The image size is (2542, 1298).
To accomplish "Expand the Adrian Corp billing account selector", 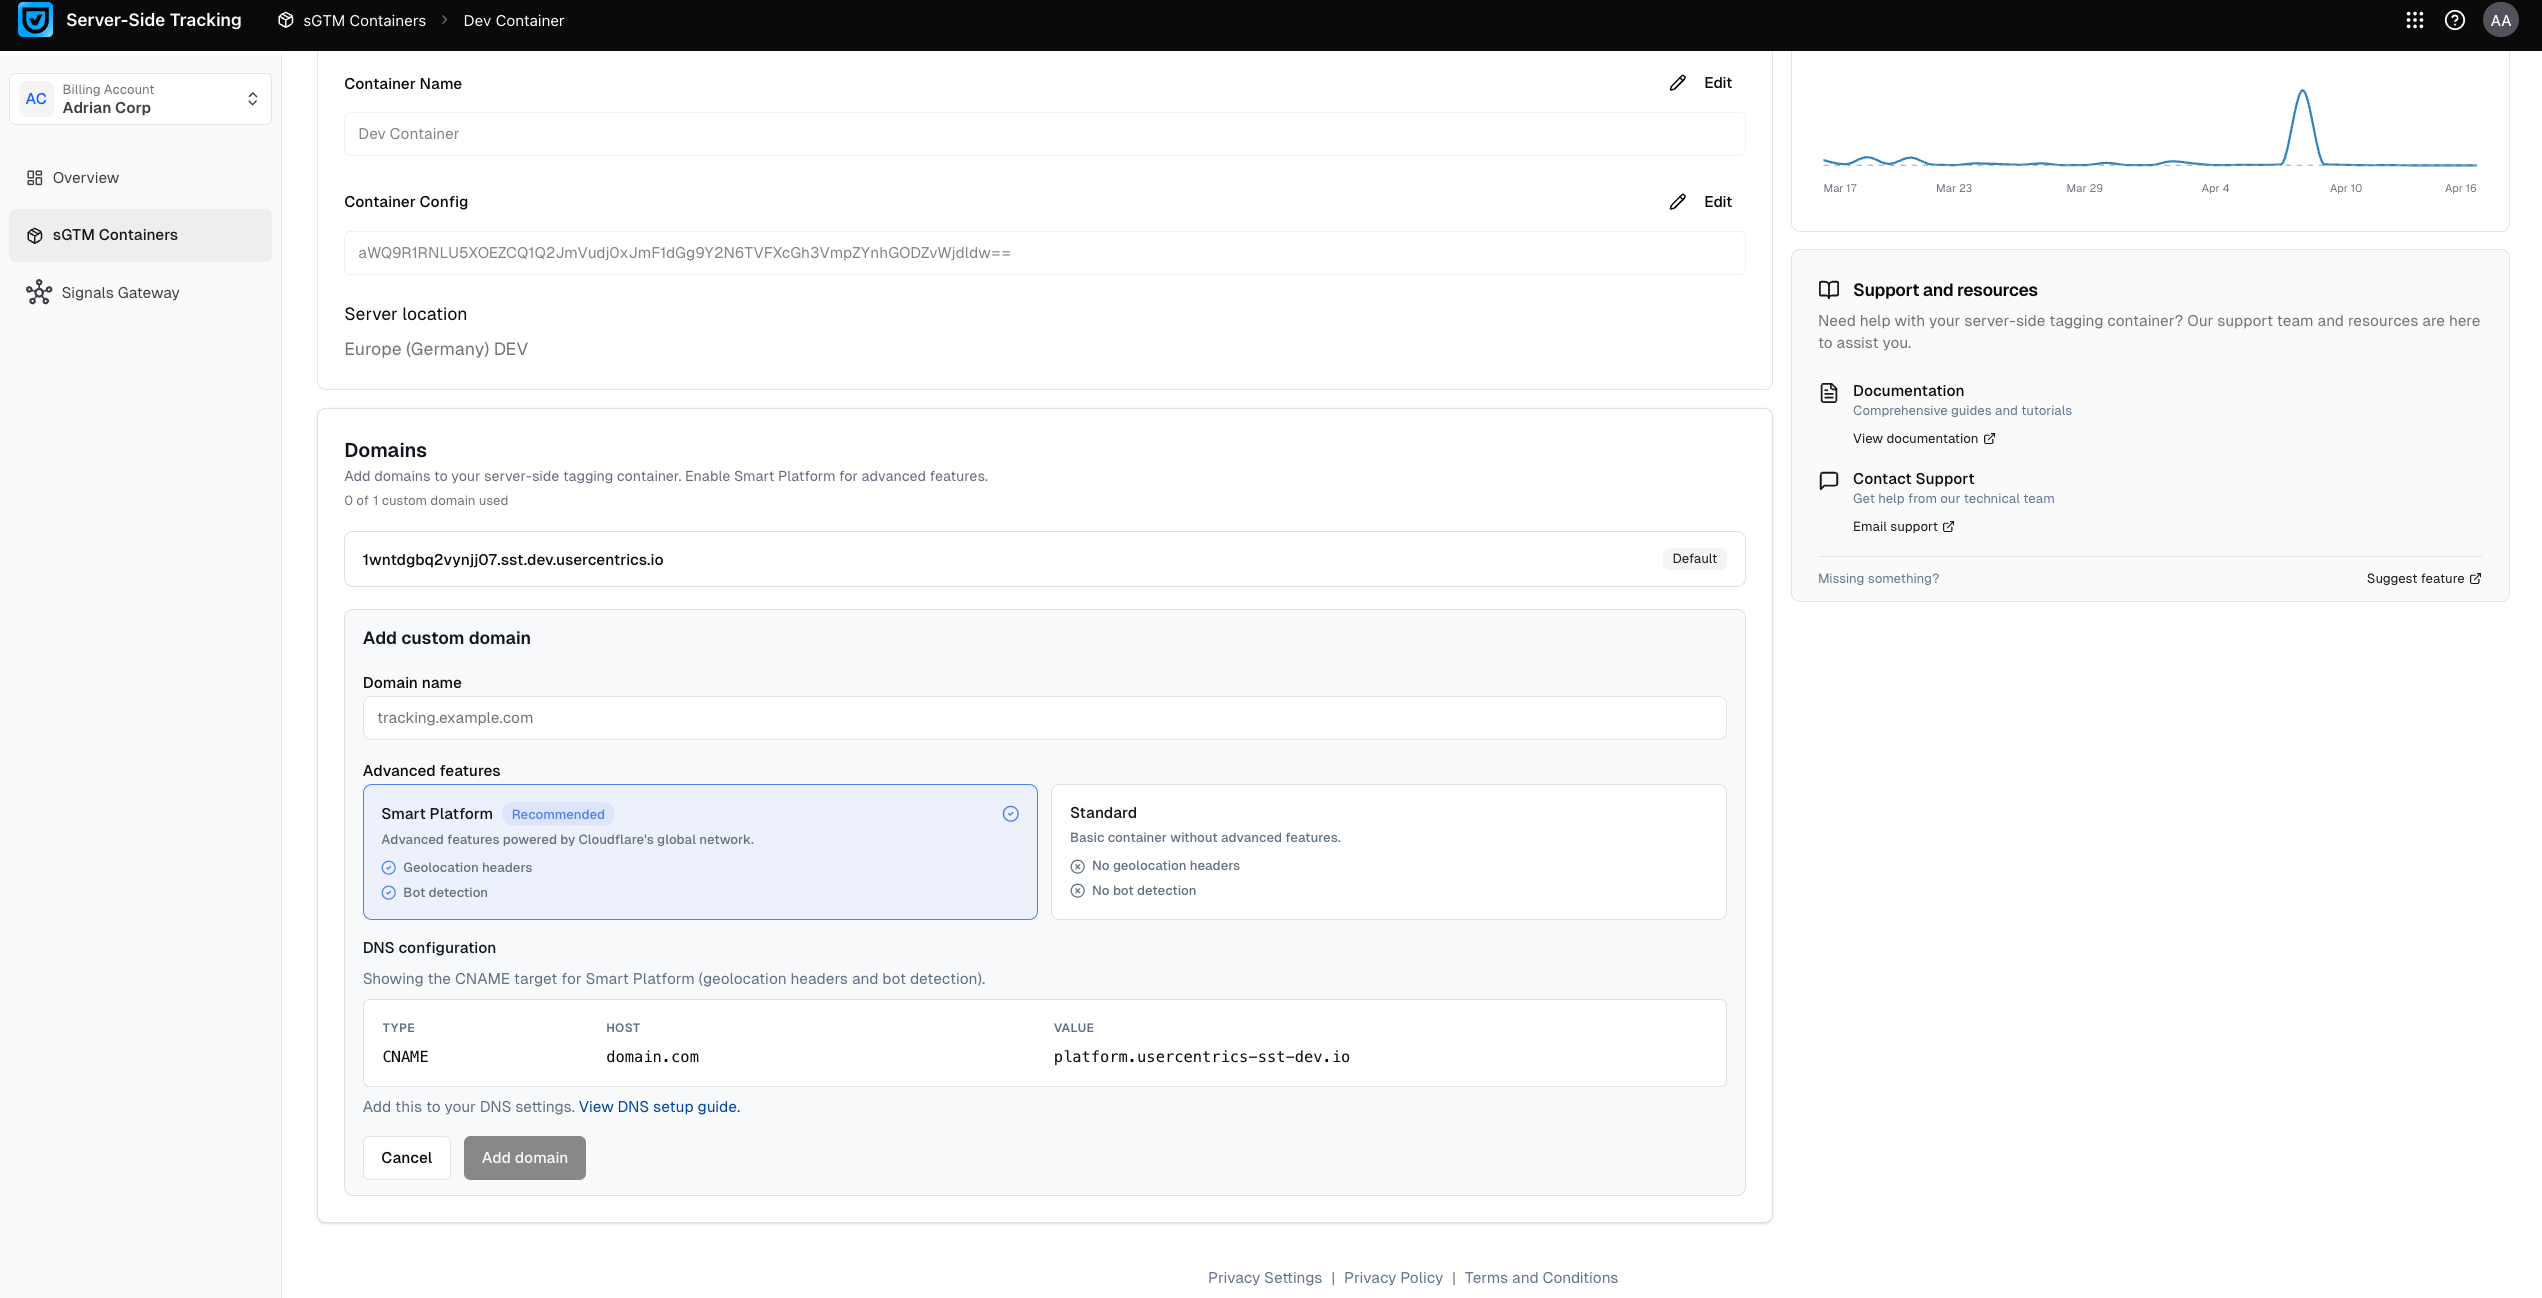I will [140, 99].
